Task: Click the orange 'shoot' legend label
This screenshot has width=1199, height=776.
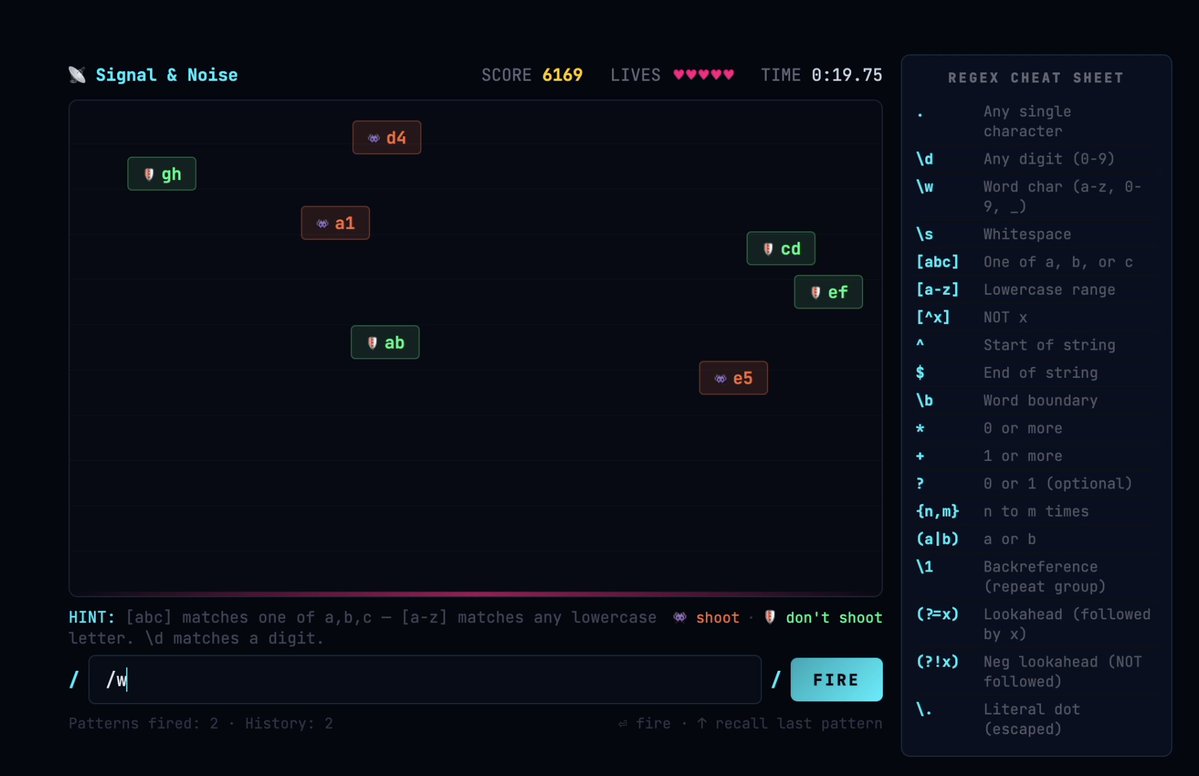Action: point(717,617)
